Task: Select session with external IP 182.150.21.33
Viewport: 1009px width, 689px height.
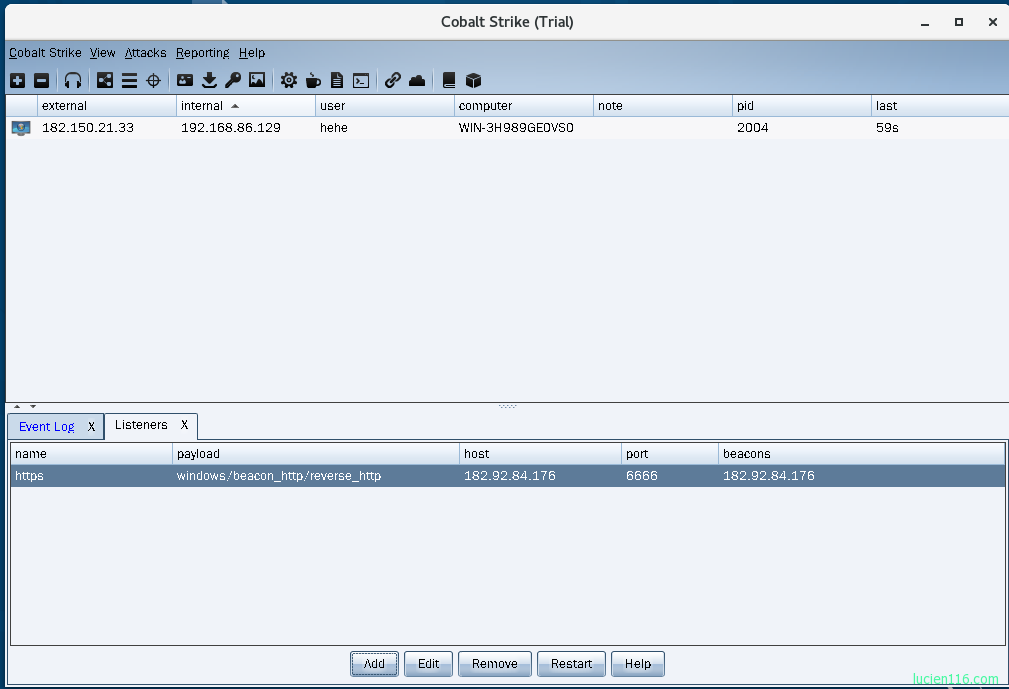Action: 88,128
